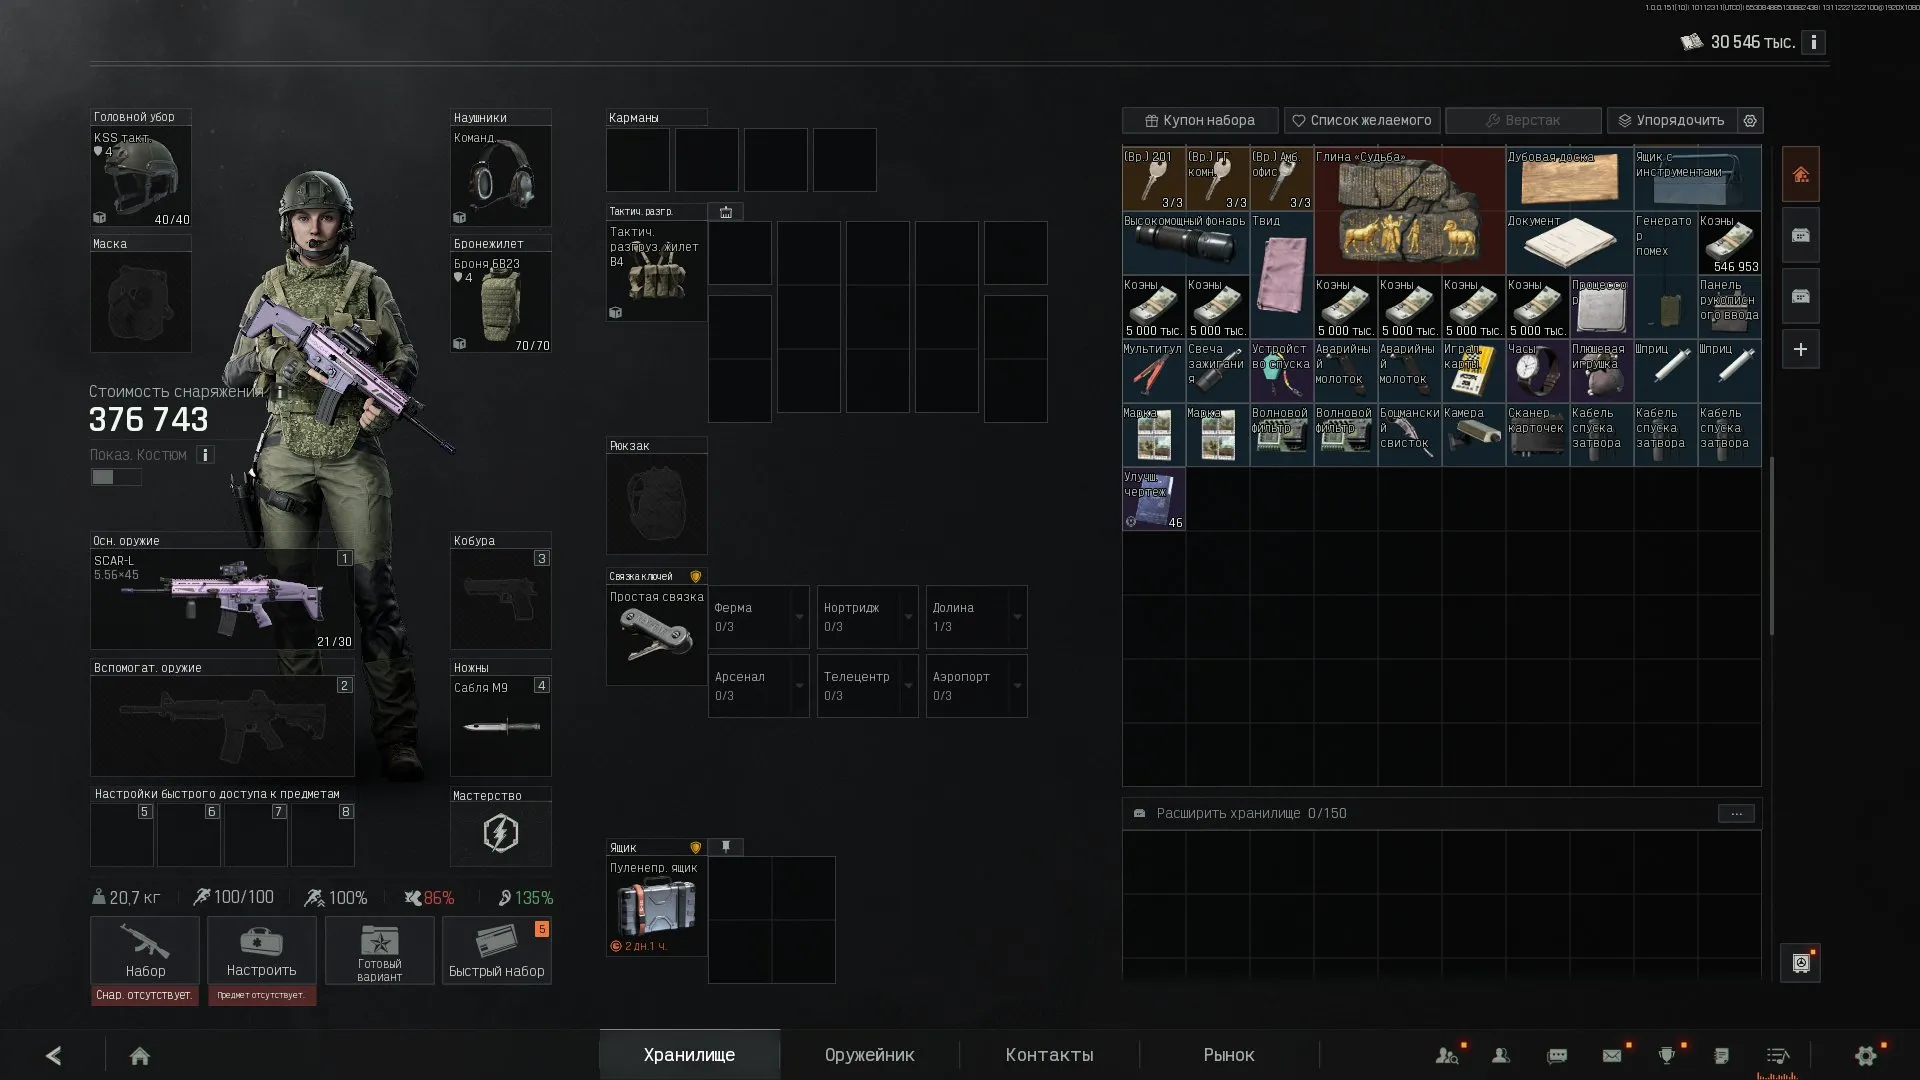Open currency info icon next to balance
This screenshot has width=1920, height=1080.
[1813, 42]
